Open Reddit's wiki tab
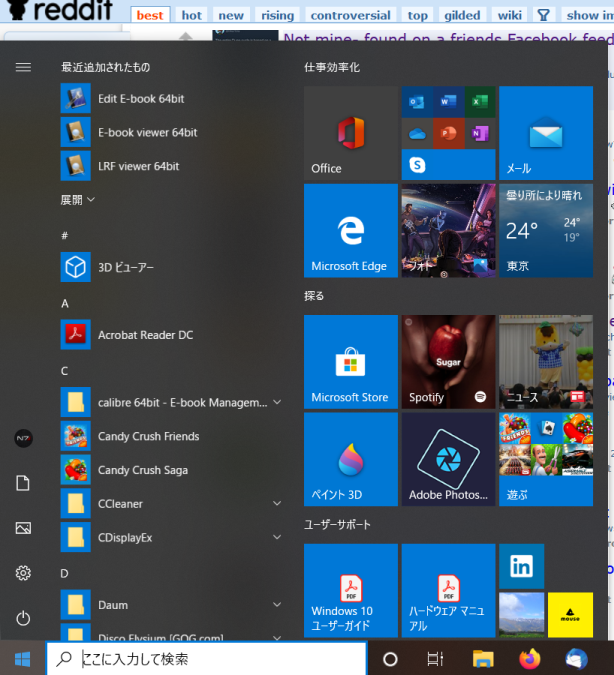Image resolution: width=614 pixels, height=675 pixels. click(509, 15)
